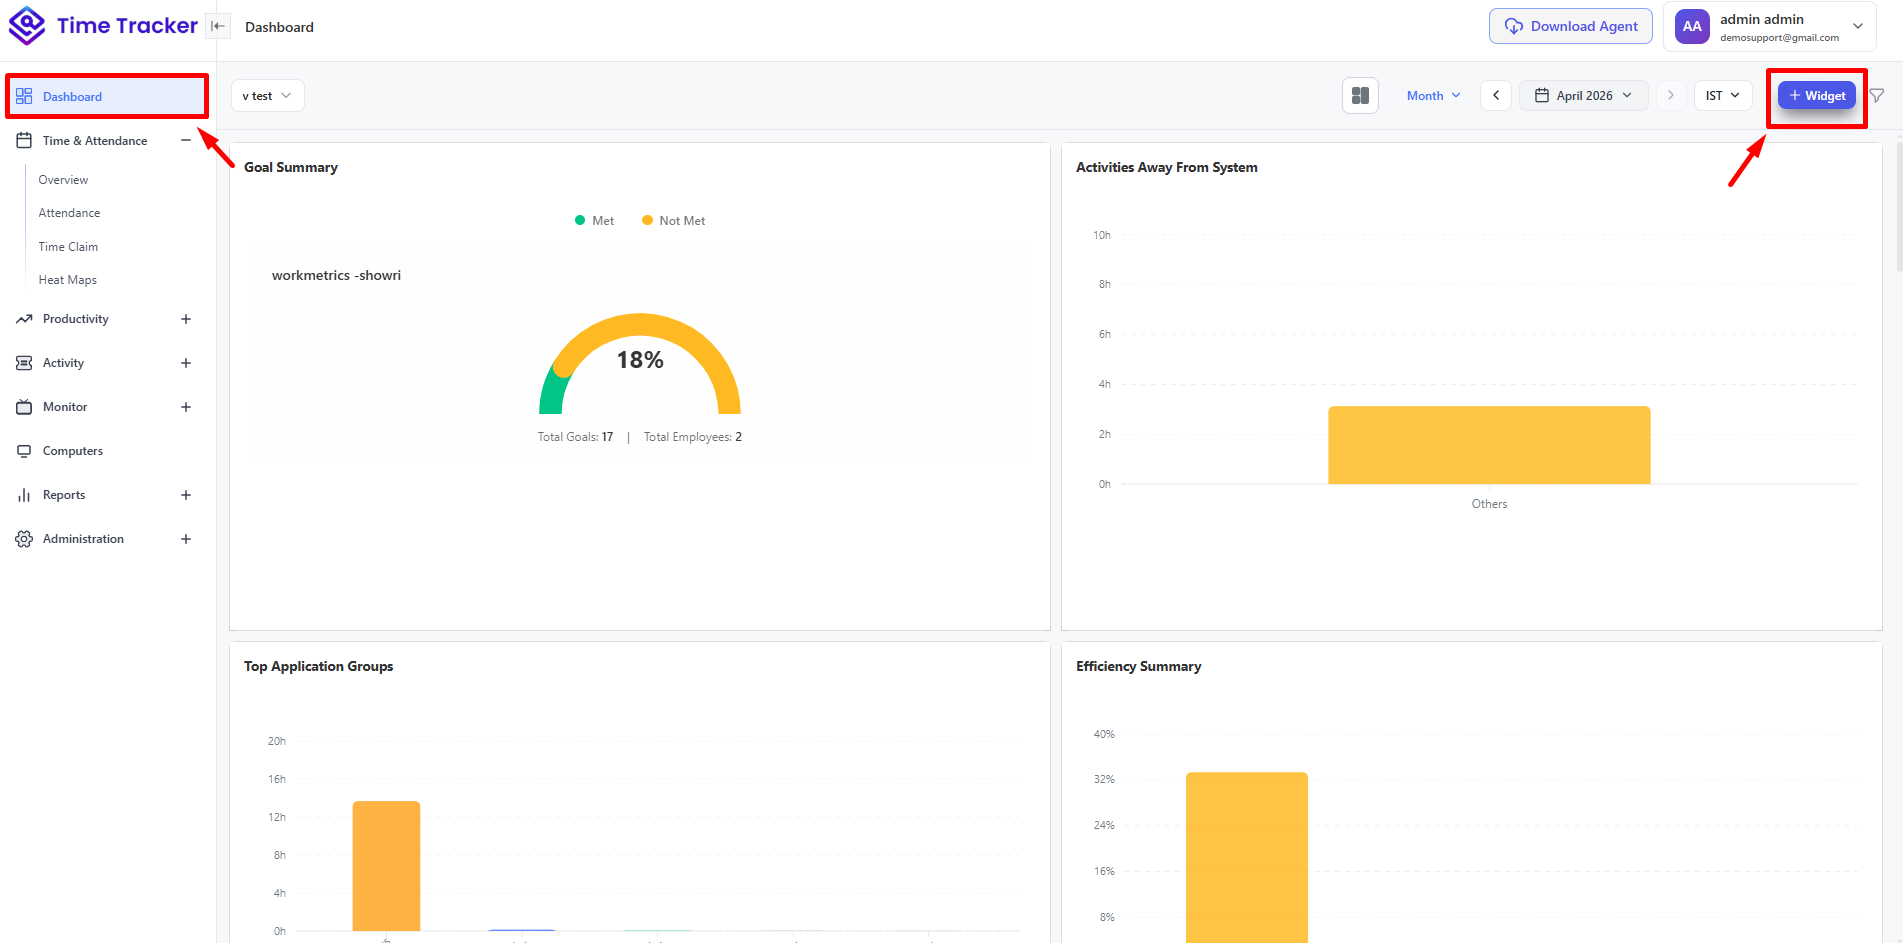1903x943 pixels.
Task: Click the Efficiency Summary title
Action: [1139, 666]
